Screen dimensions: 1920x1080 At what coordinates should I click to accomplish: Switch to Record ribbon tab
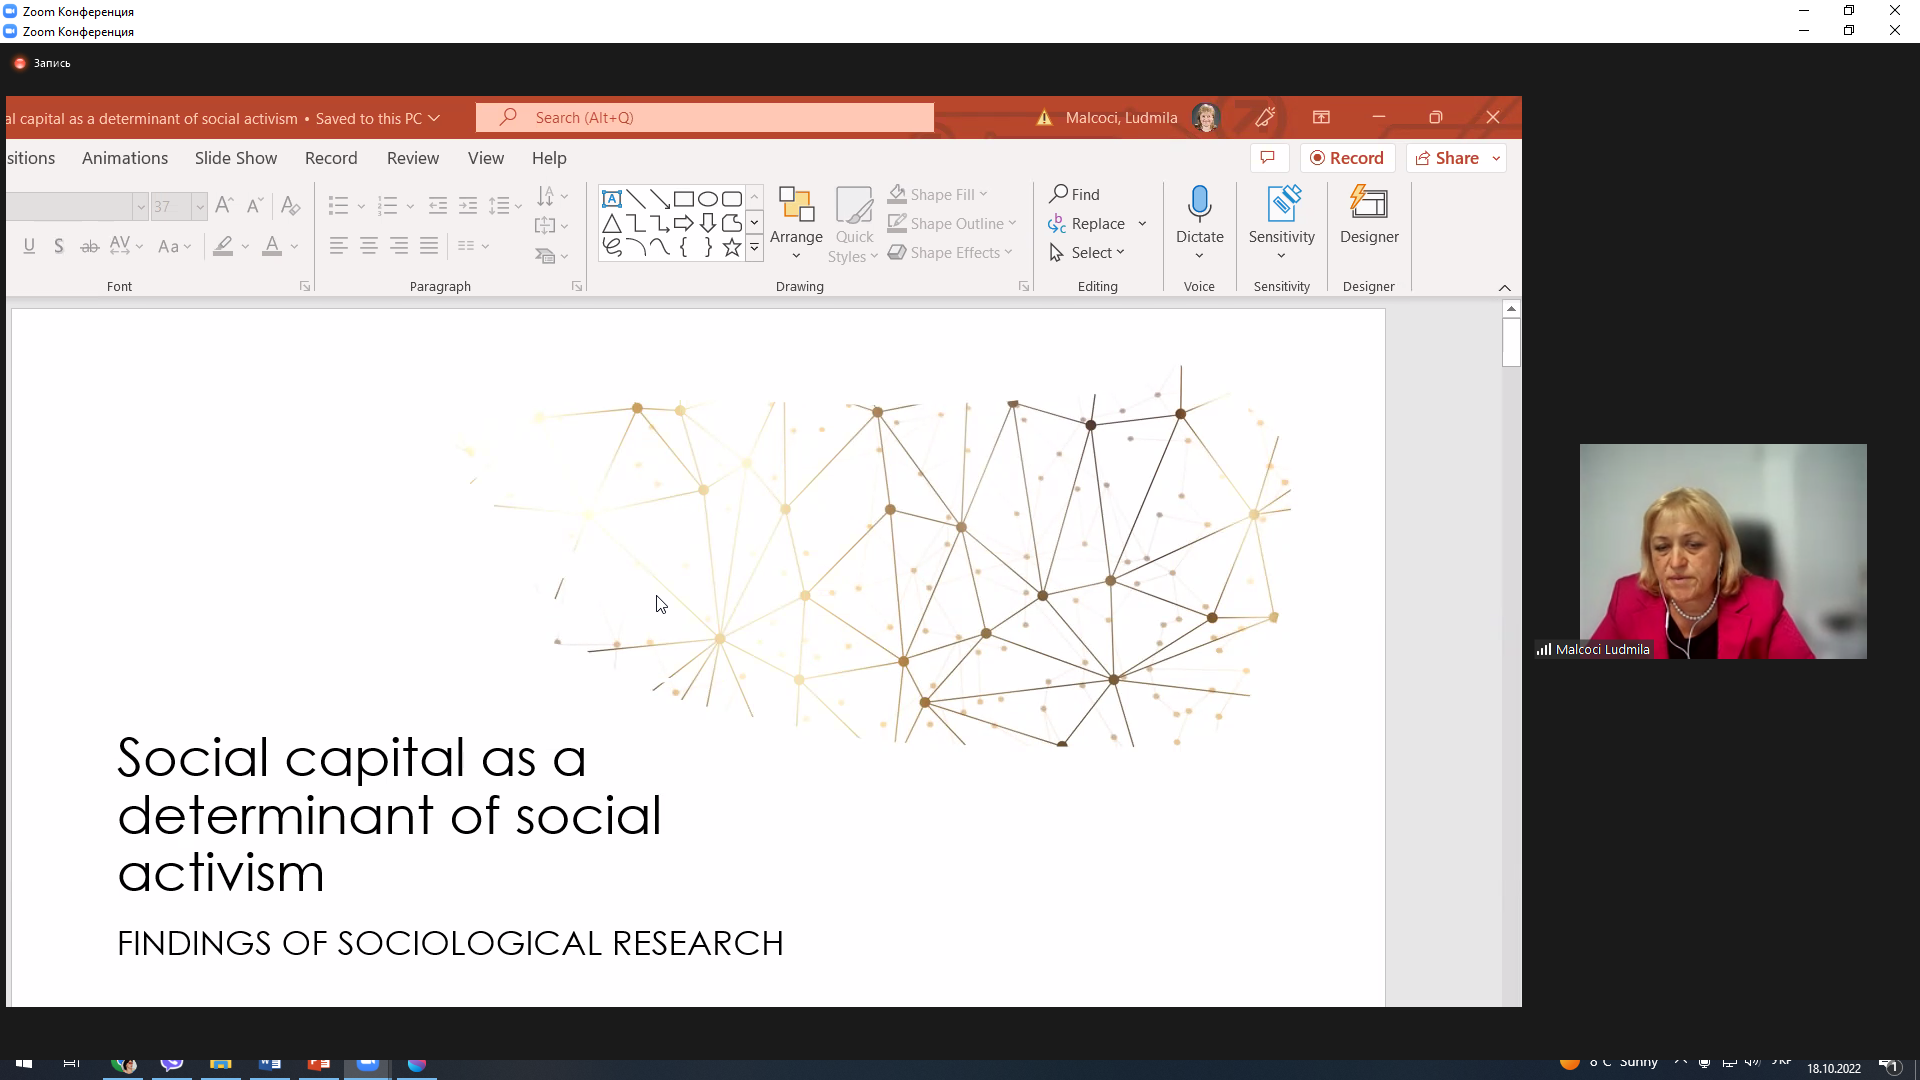point(331,158)
